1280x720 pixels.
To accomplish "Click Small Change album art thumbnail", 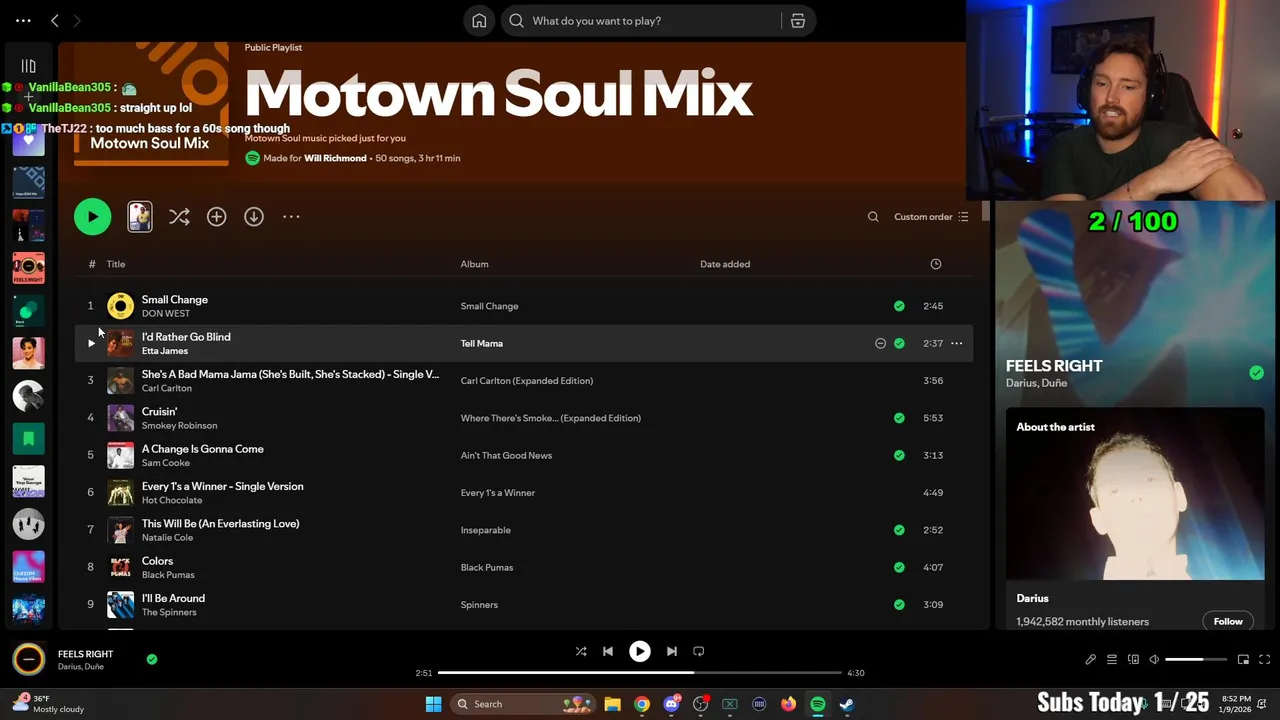I will point(120,306).
